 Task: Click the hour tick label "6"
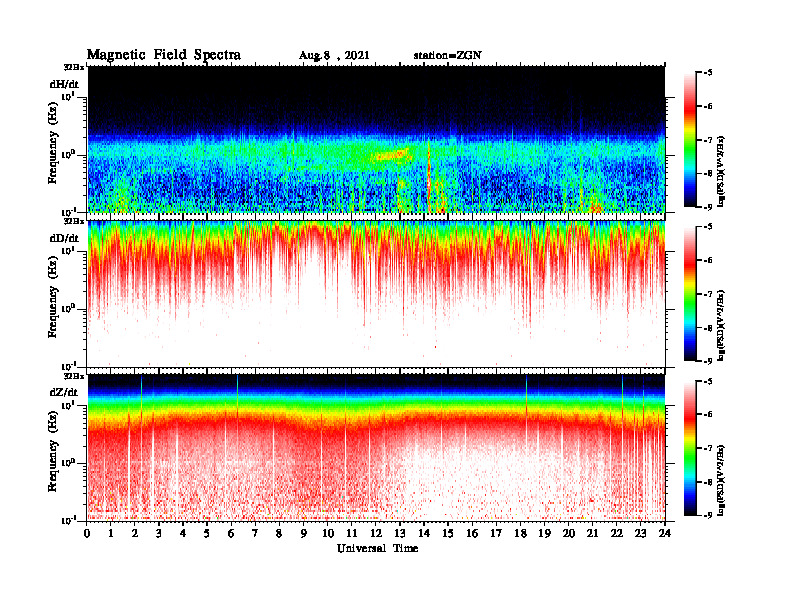click(x=231, y=533)
